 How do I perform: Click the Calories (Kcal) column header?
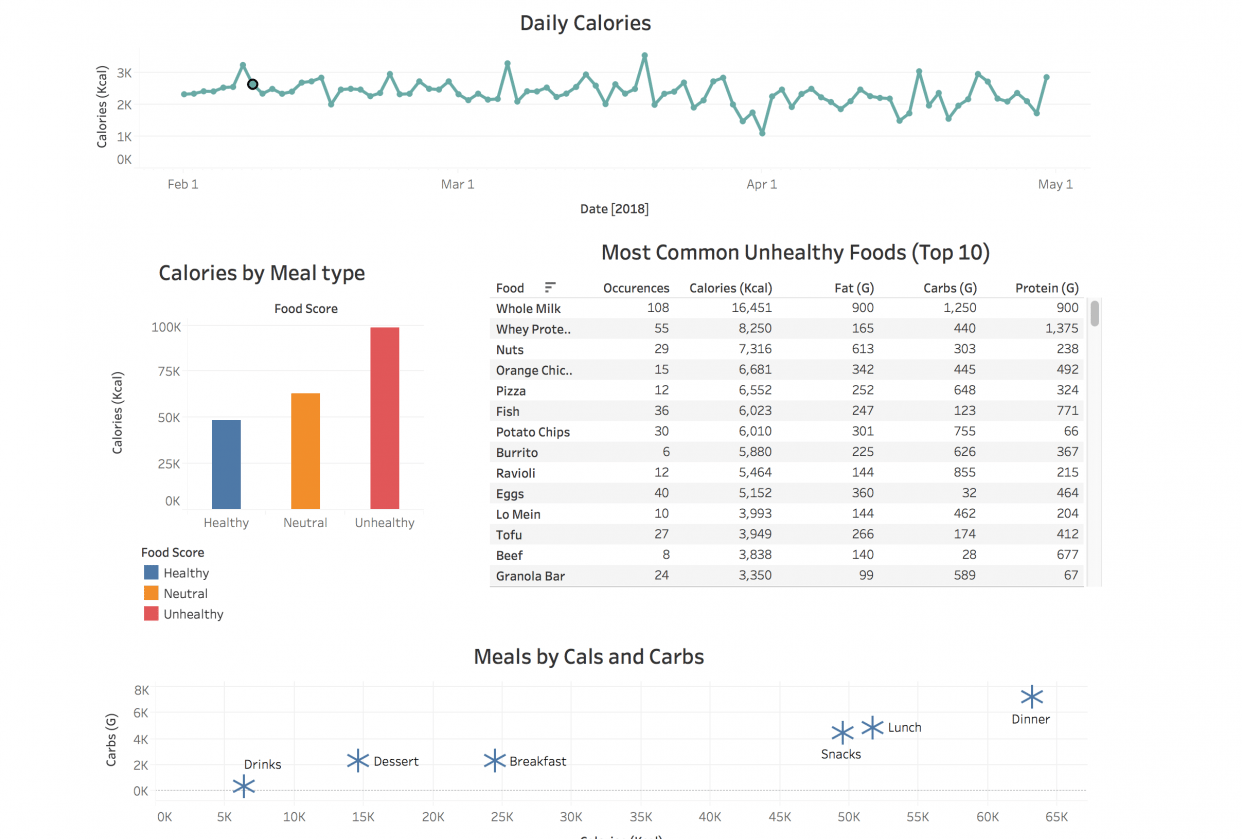click(x=731, y=287)
